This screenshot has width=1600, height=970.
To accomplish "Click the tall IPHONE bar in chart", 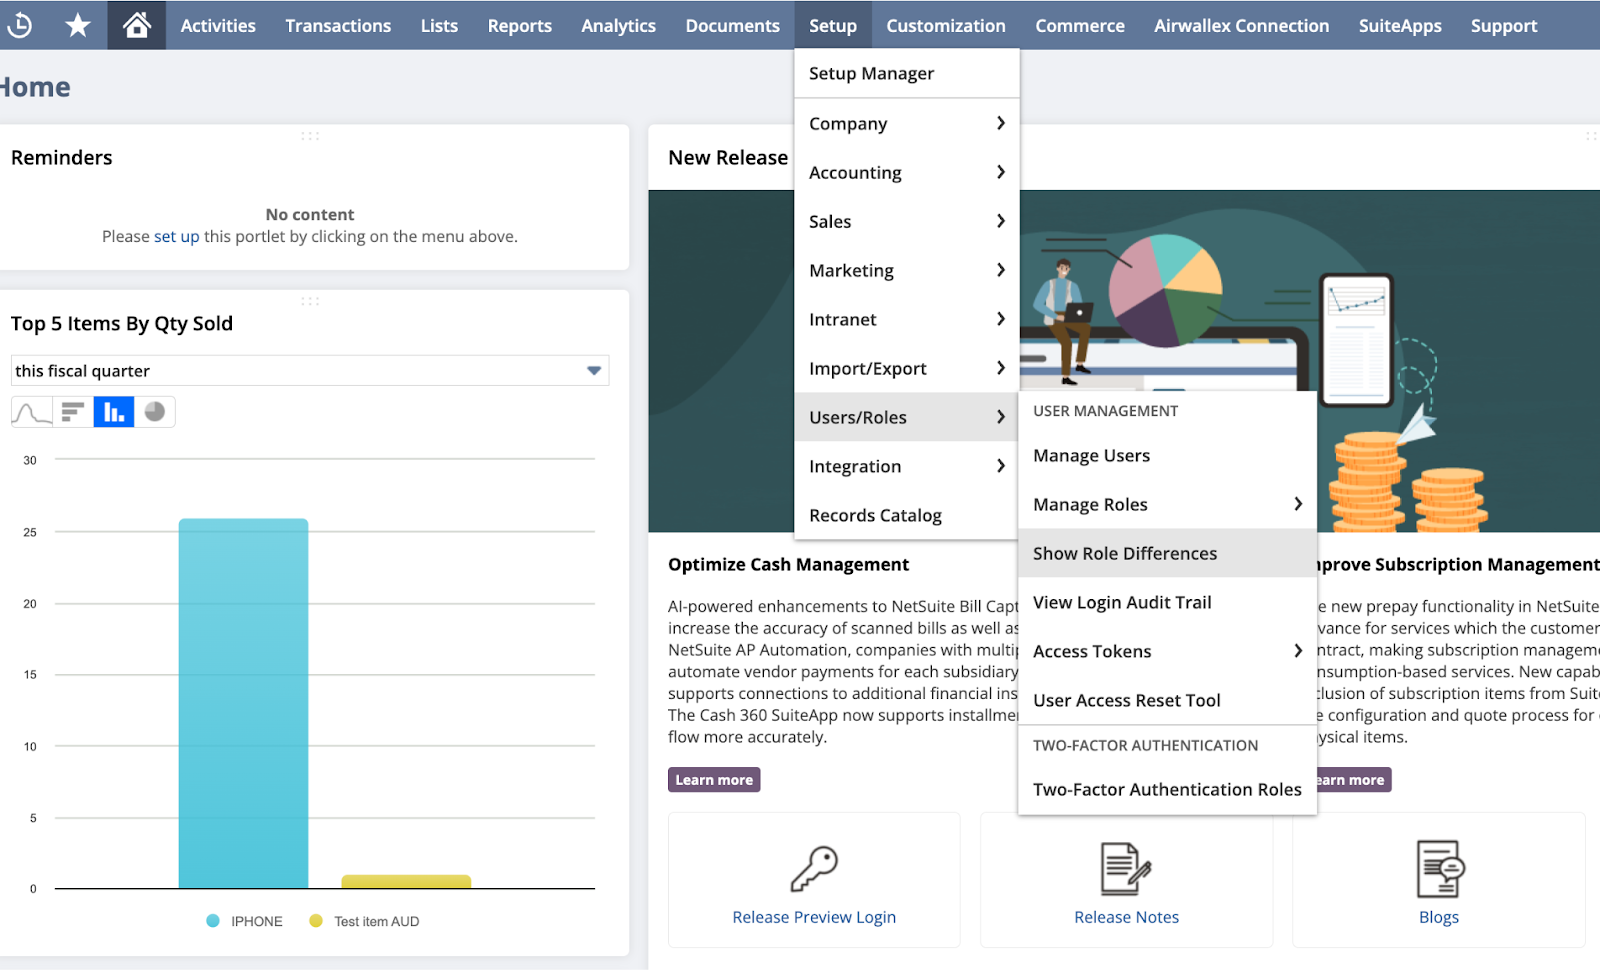I will 243,700.
